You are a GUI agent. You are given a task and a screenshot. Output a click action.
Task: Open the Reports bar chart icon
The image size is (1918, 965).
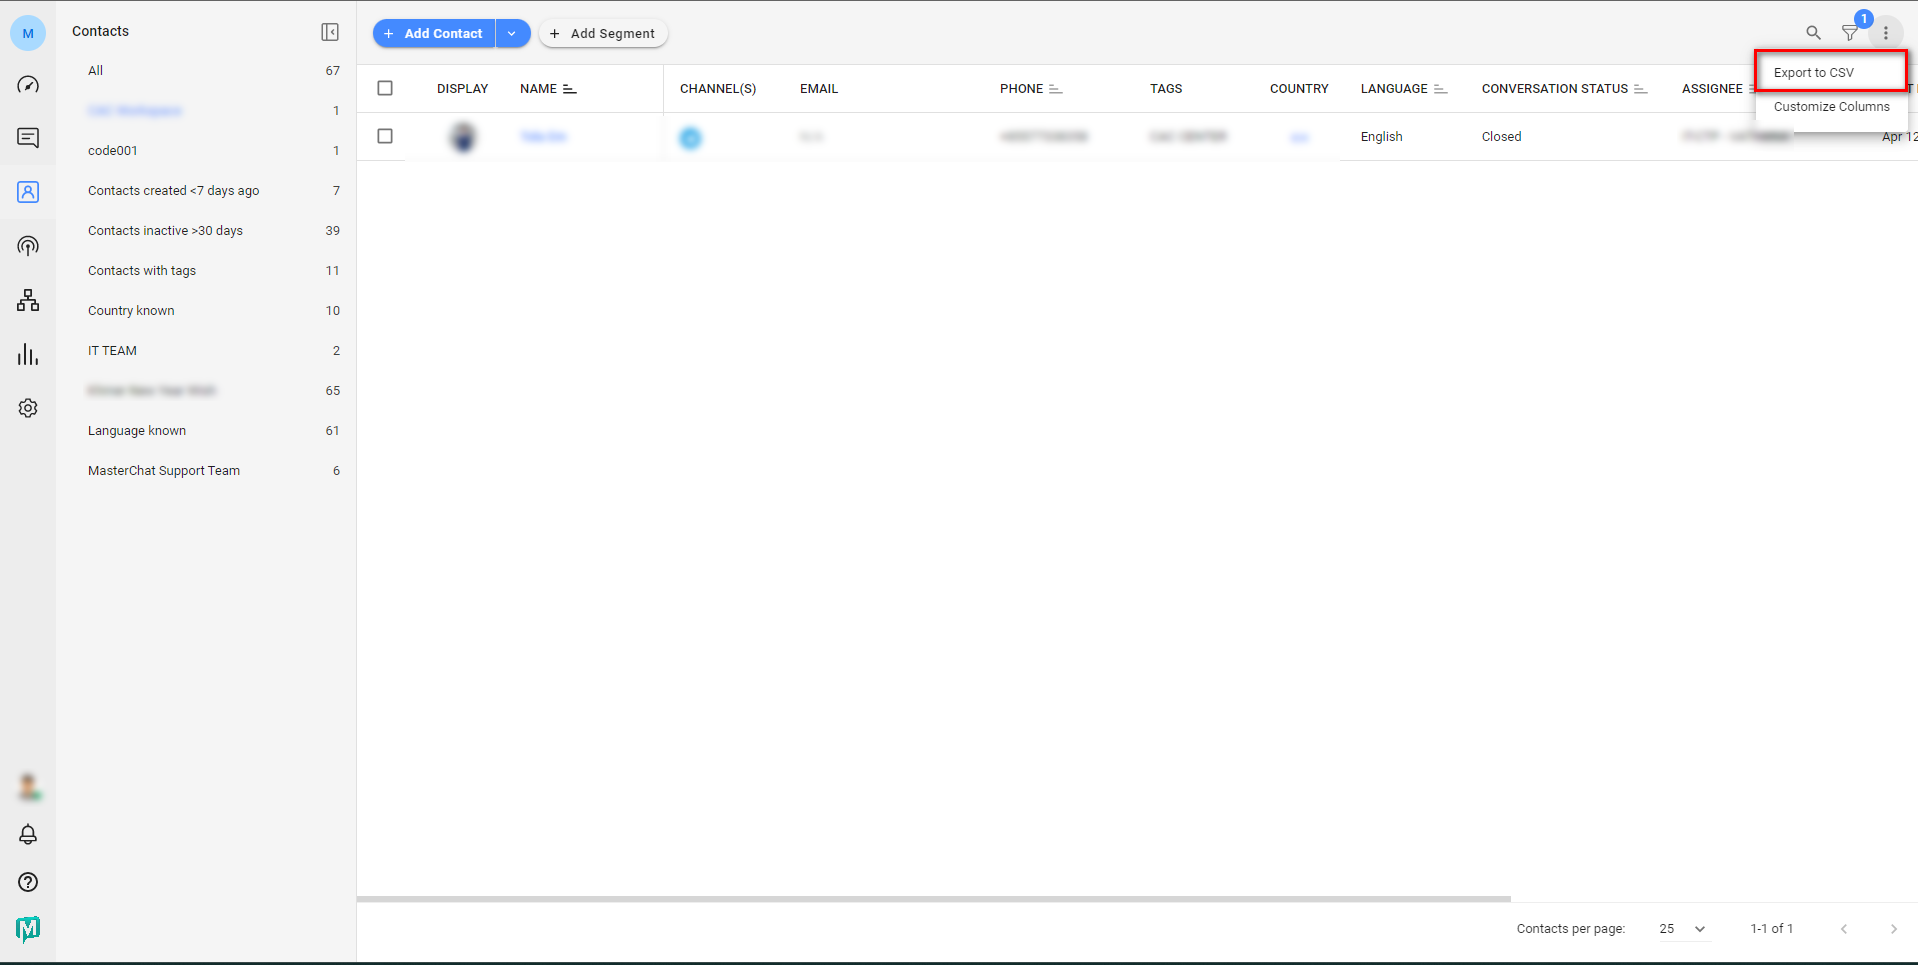(28, 354)
